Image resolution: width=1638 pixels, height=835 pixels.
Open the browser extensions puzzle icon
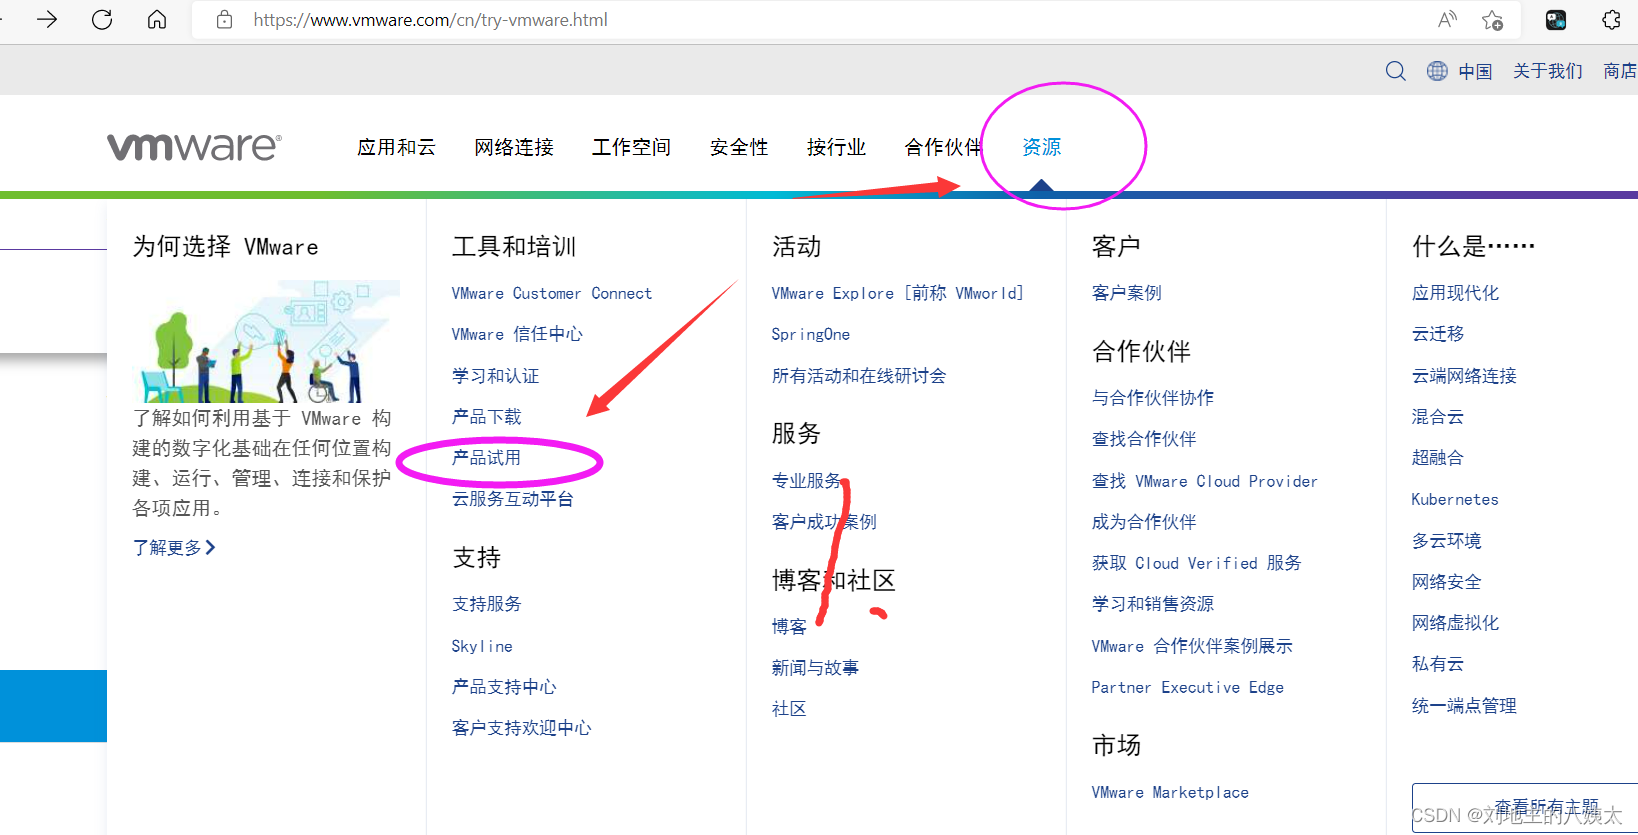1611,19
